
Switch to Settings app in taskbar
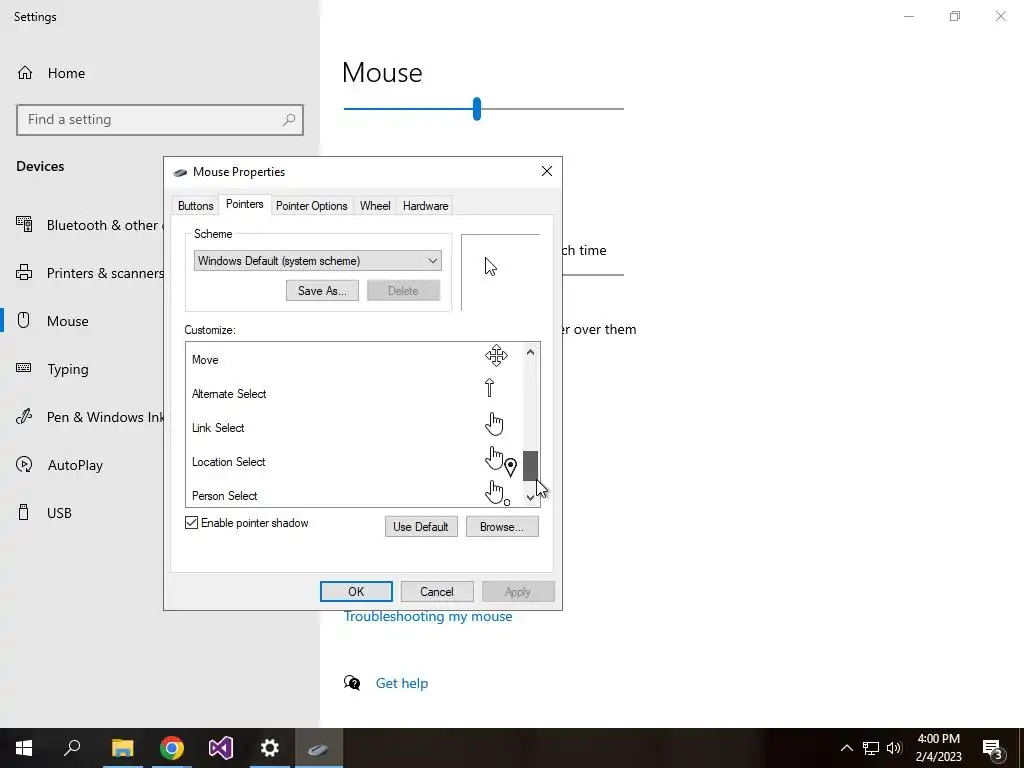pos(270,748)
